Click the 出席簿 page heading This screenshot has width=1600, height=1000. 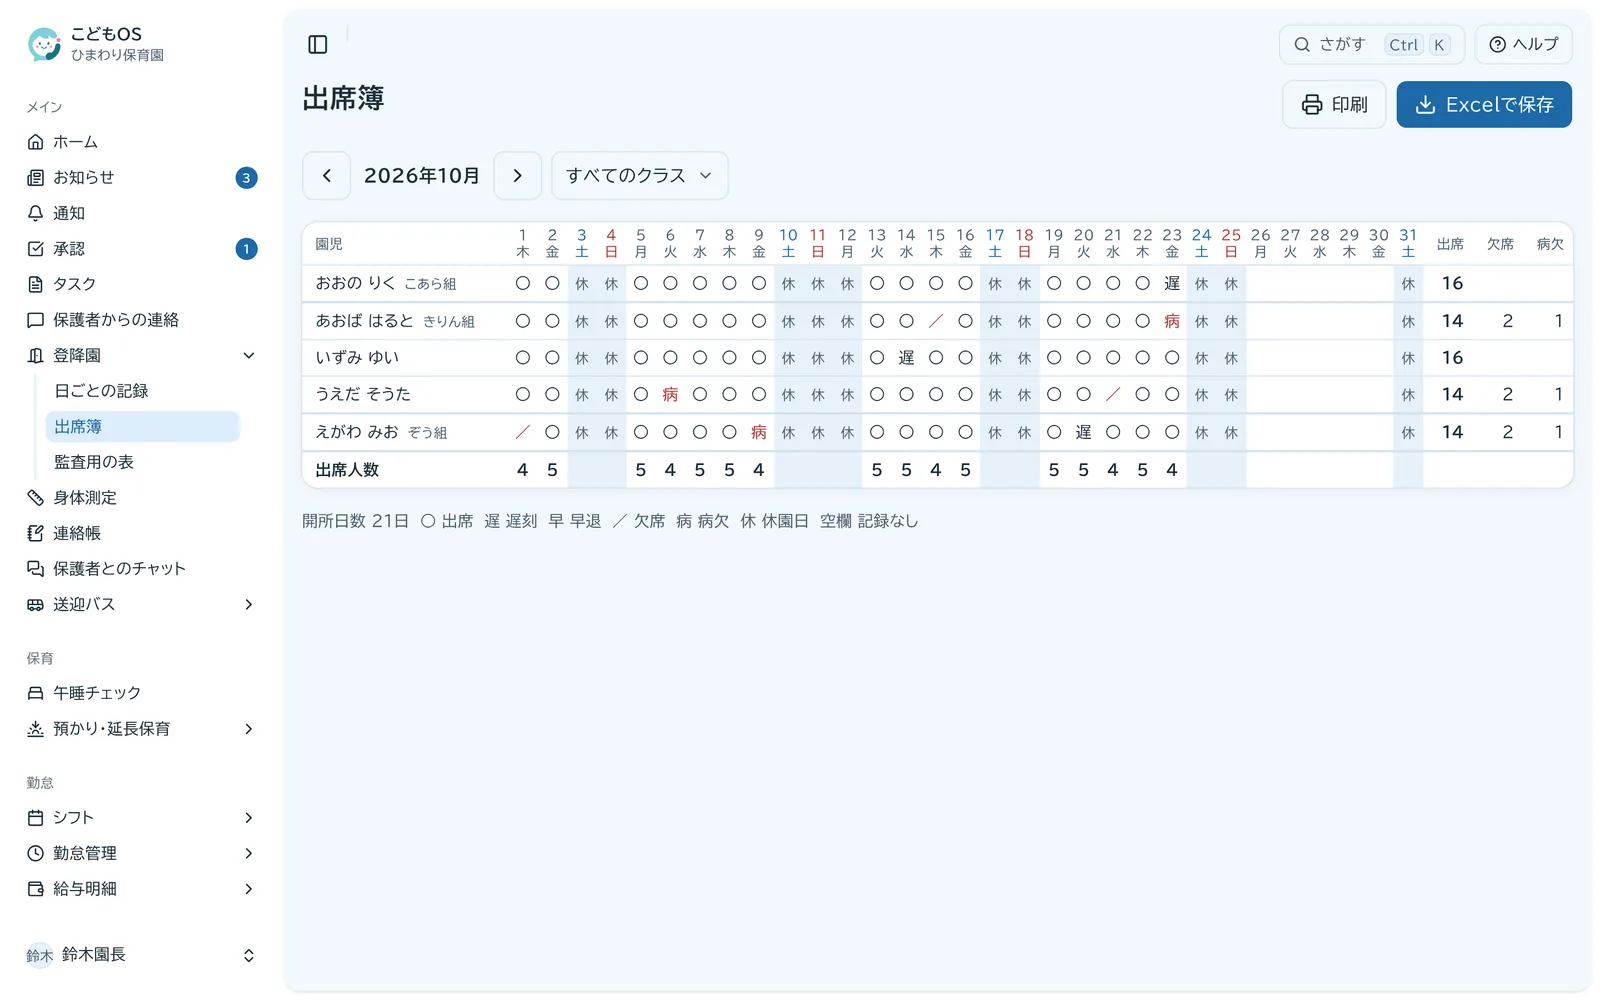tap(343, 98)
